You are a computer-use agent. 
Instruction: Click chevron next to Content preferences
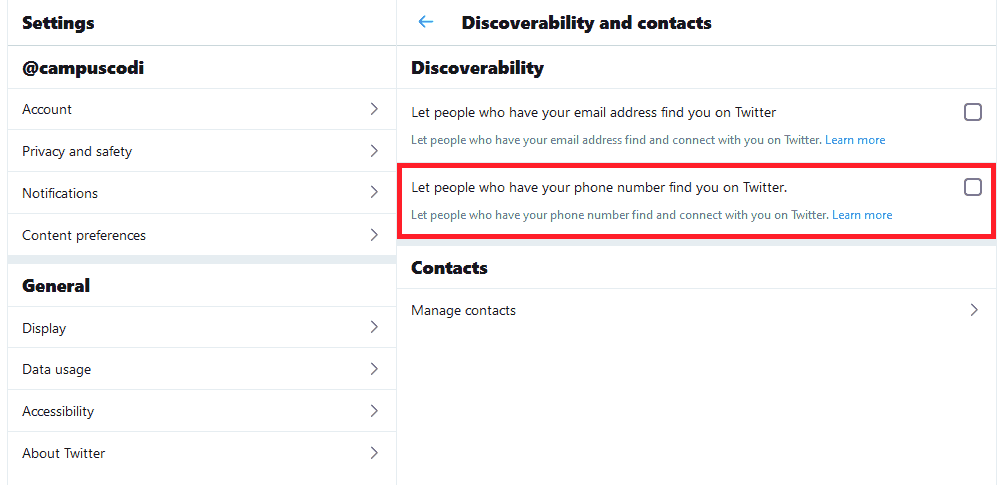(374, 235)
